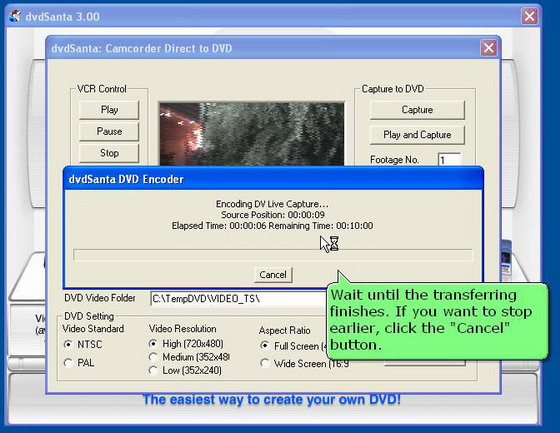Click the Play button in VCR Control

point(109,110)
